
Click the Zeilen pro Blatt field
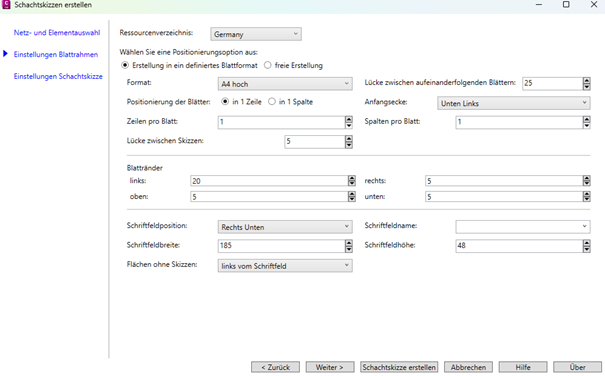[281, 122]
